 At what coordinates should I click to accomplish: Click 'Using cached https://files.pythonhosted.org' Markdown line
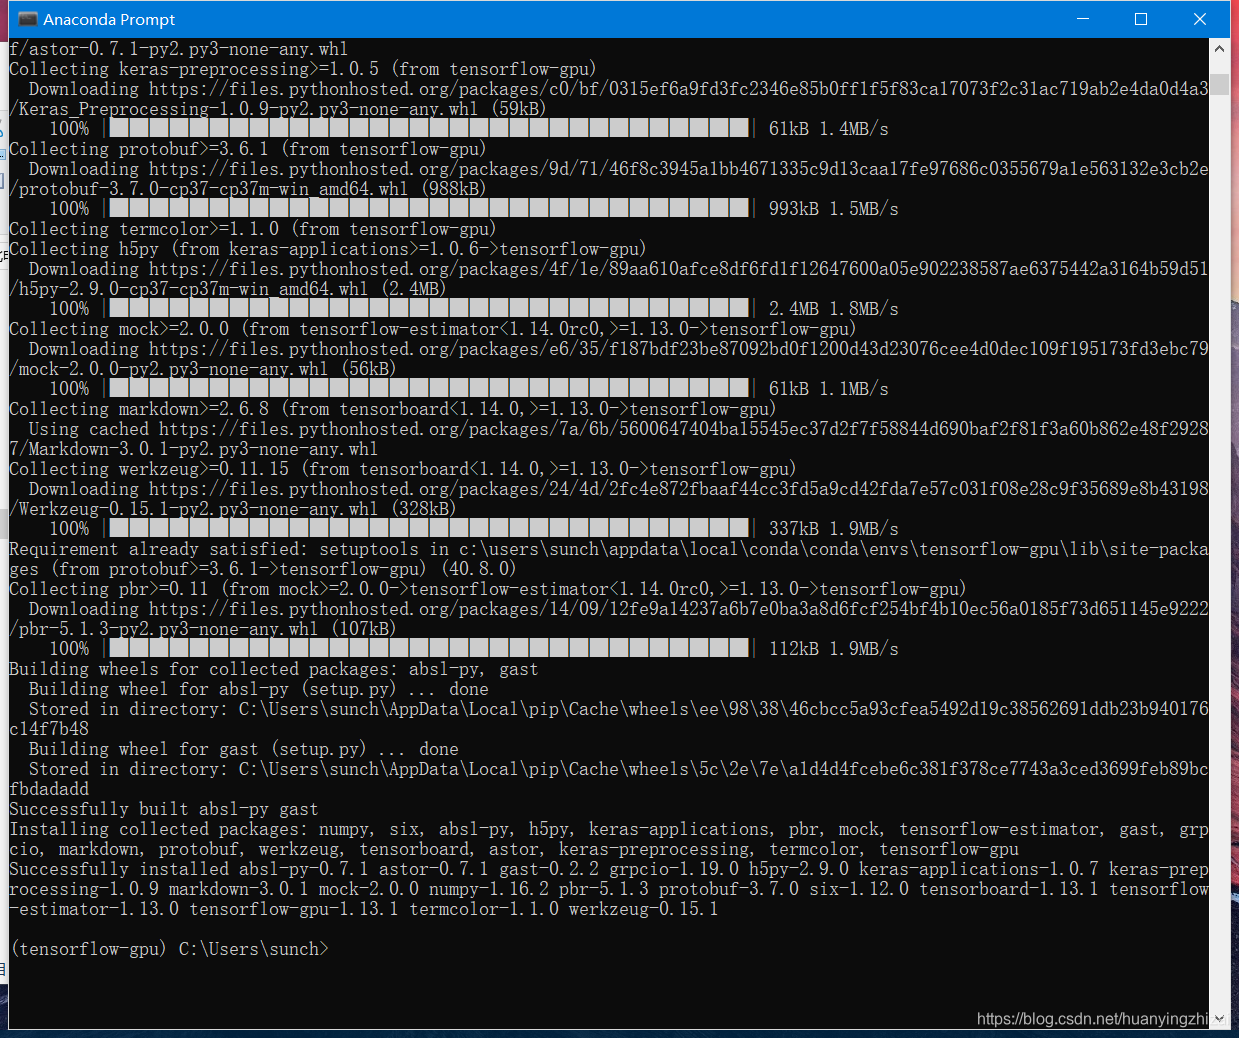(618, 429)
